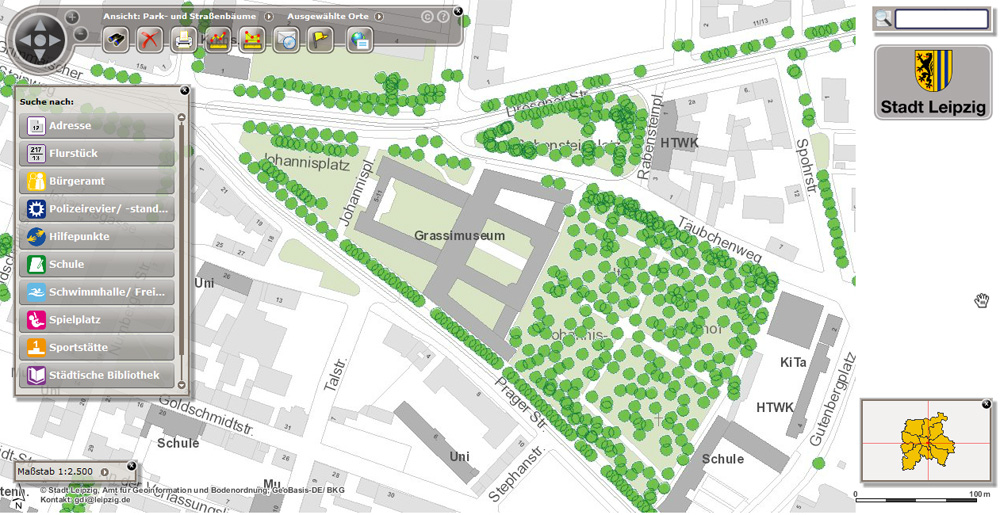Open the help question mark icon
The width and height of the screenshot is (1000, 515).
click(x=443, y=17)
